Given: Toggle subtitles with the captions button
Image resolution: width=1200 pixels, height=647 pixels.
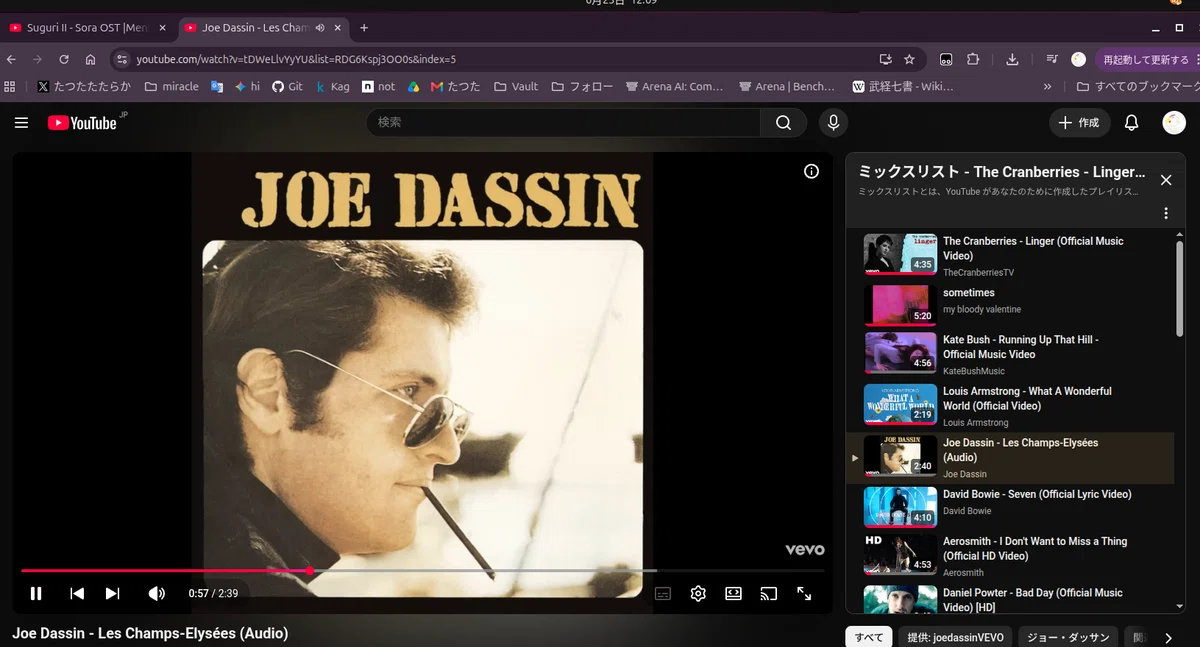Looking at the screenshot, I should click(x=663, y=593).
